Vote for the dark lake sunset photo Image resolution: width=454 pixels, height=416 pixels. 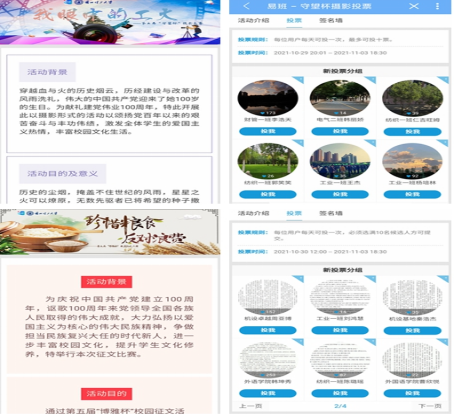tap(268, 131)
